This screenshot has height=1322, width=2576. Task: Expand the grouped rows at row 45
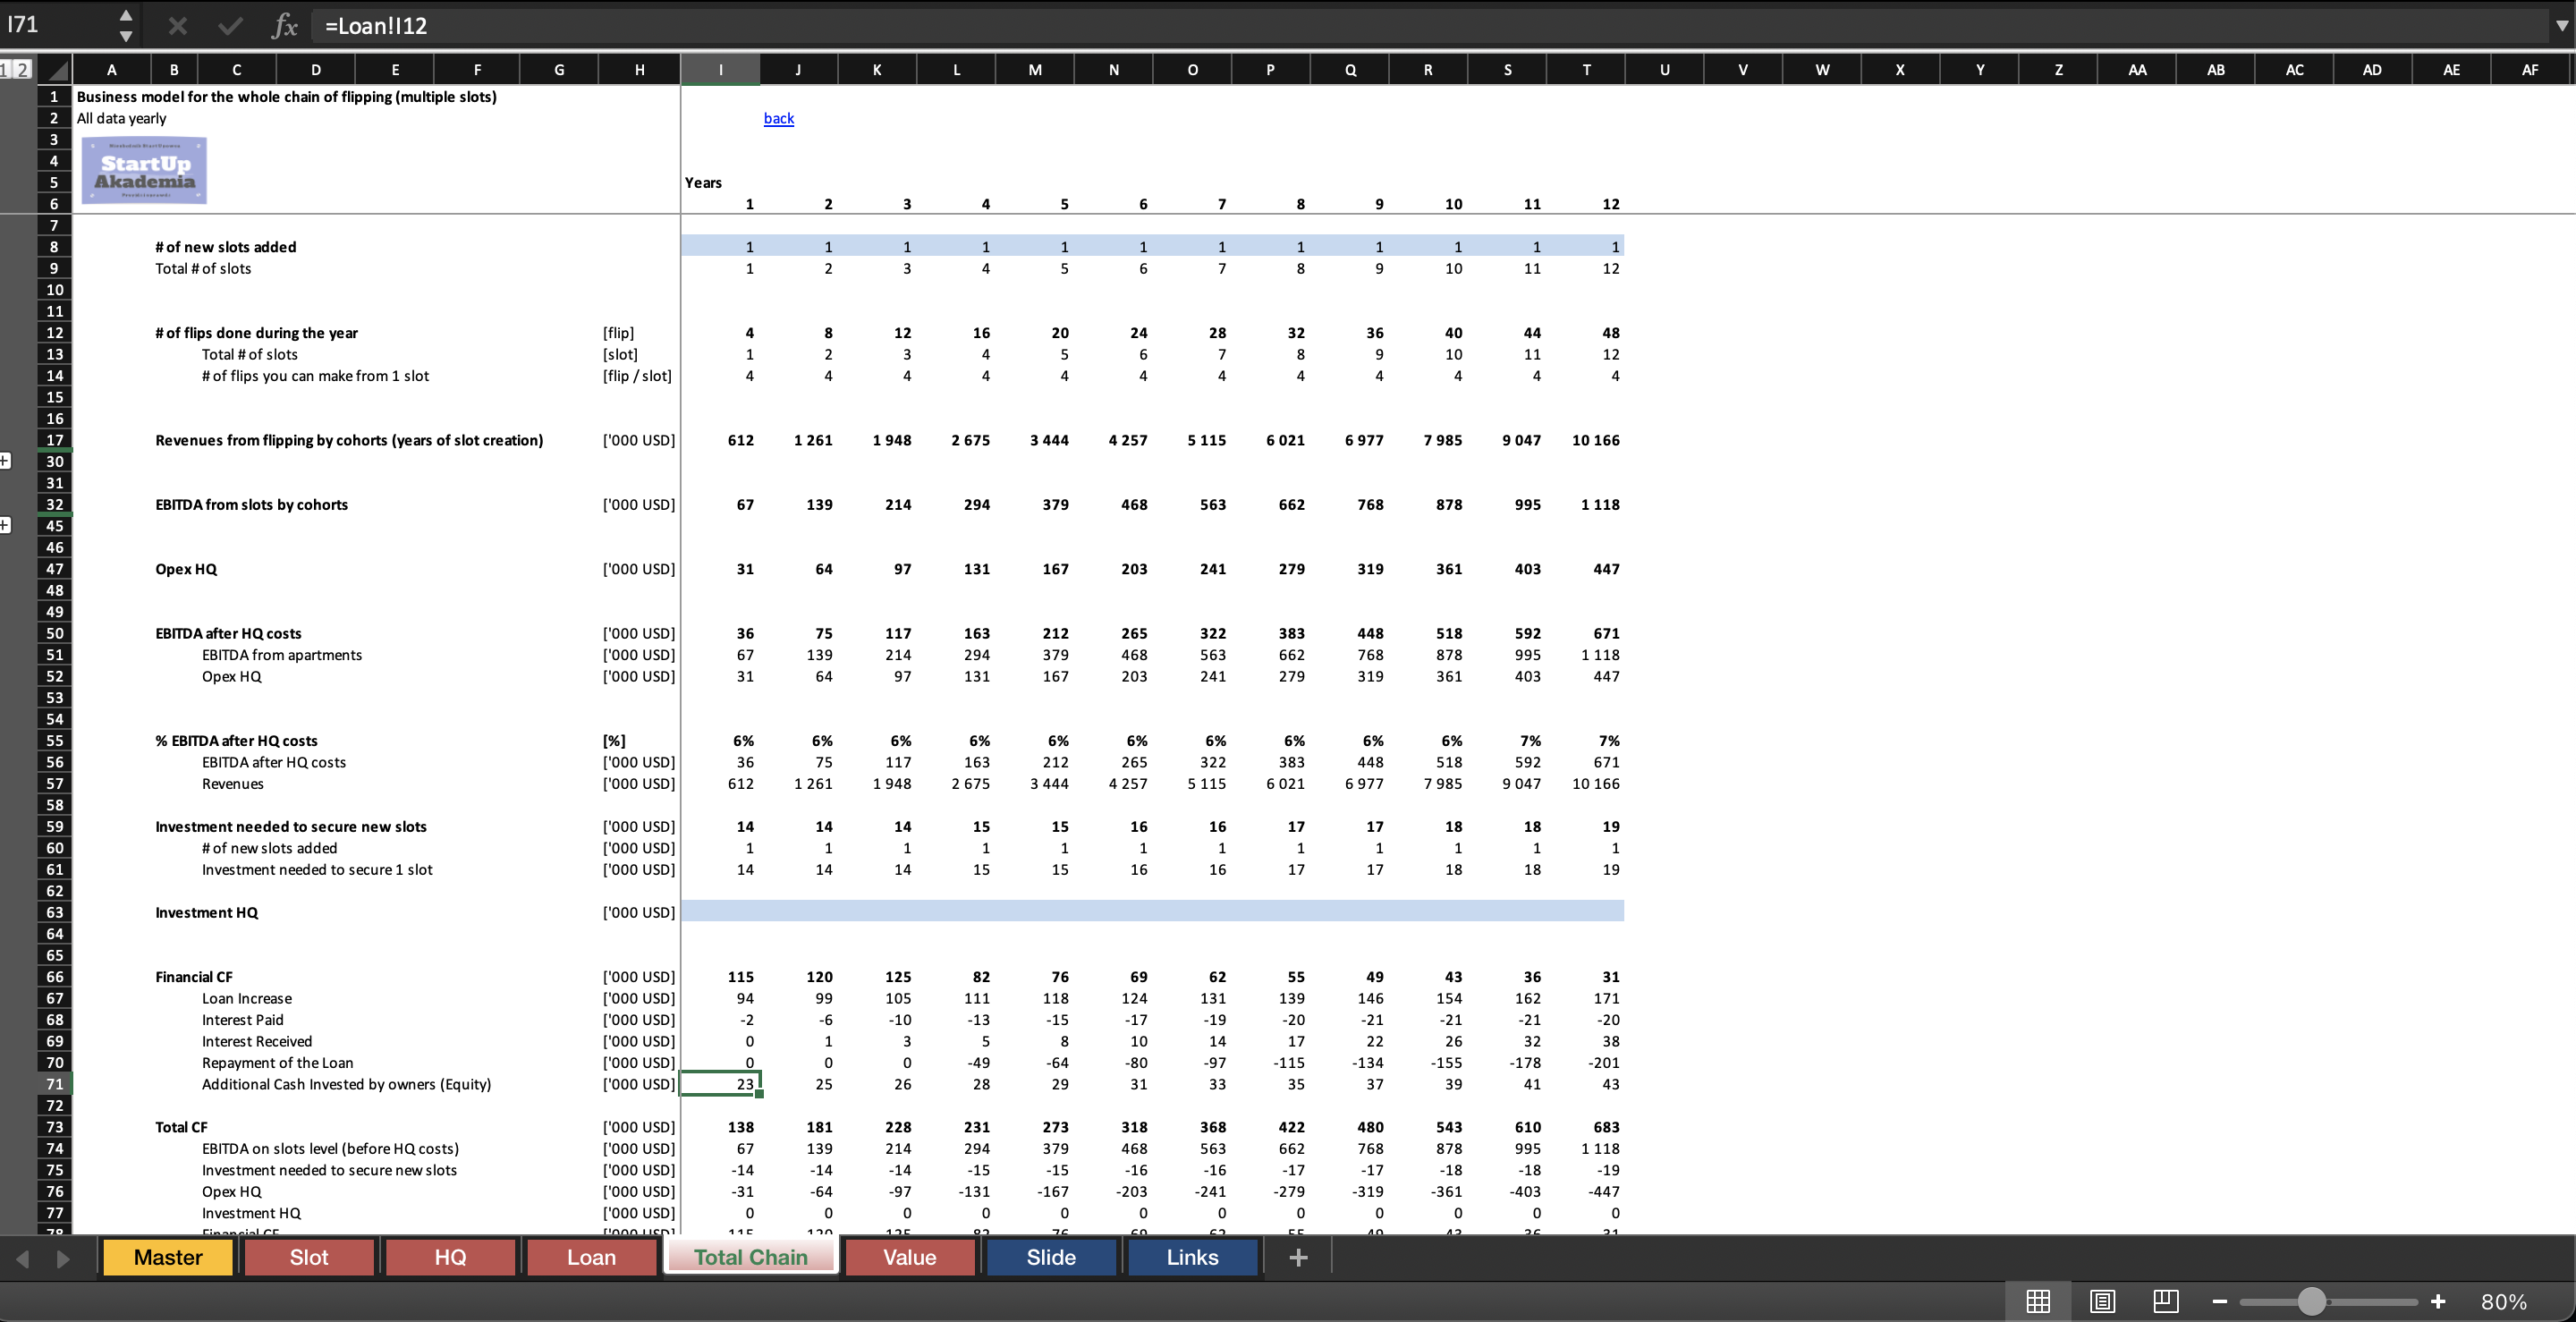coord(5,525)
